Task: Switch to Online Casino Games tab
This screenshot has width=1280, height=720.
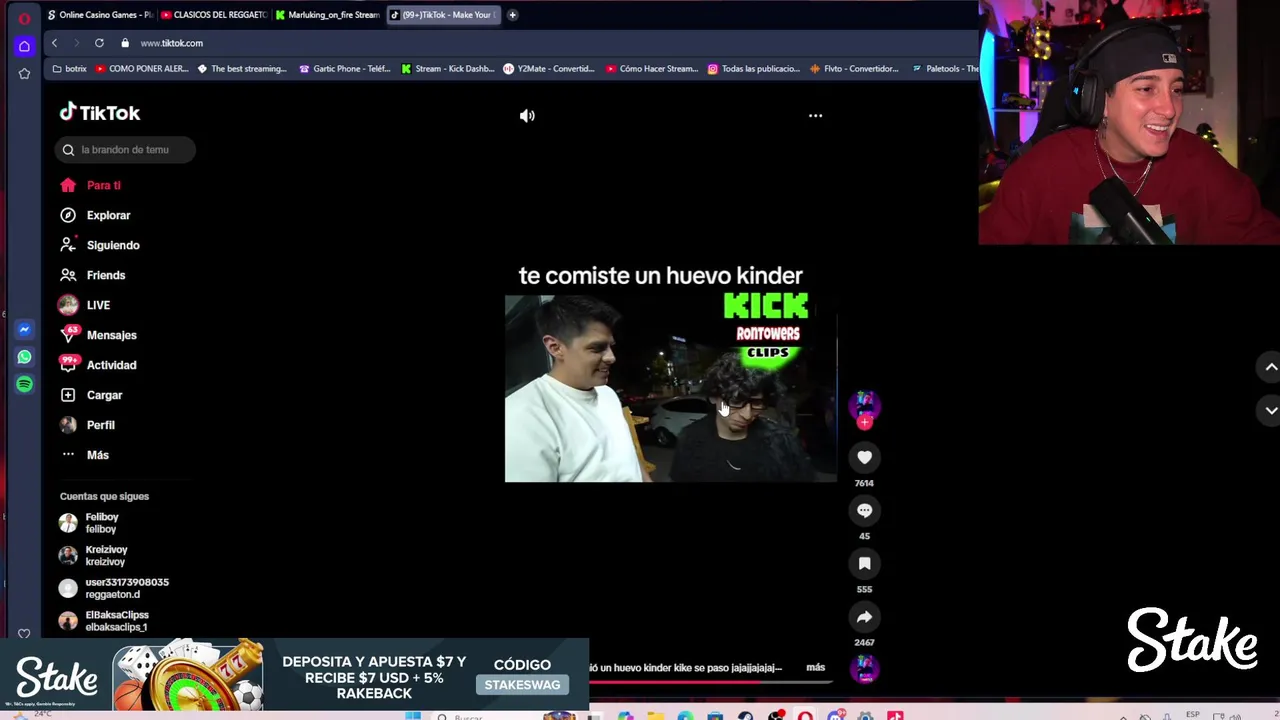Action: tap(99, 15)
